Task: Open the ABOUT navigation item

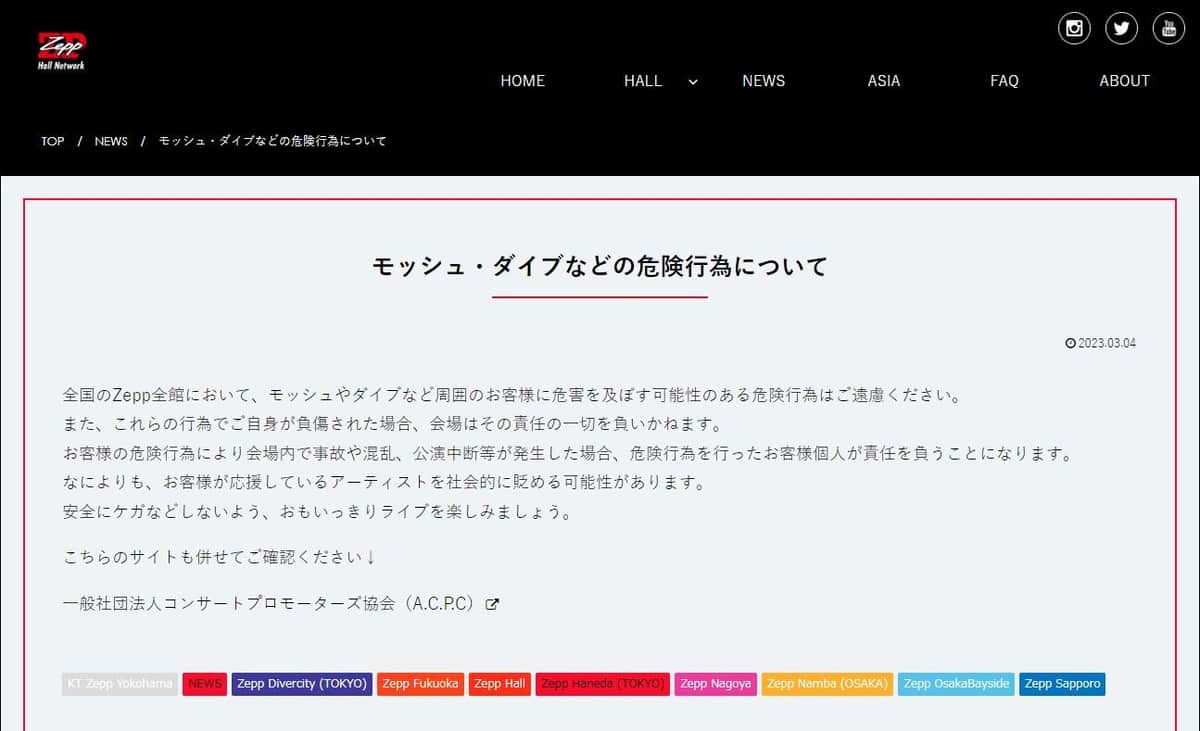Action: click(1124, 81)
